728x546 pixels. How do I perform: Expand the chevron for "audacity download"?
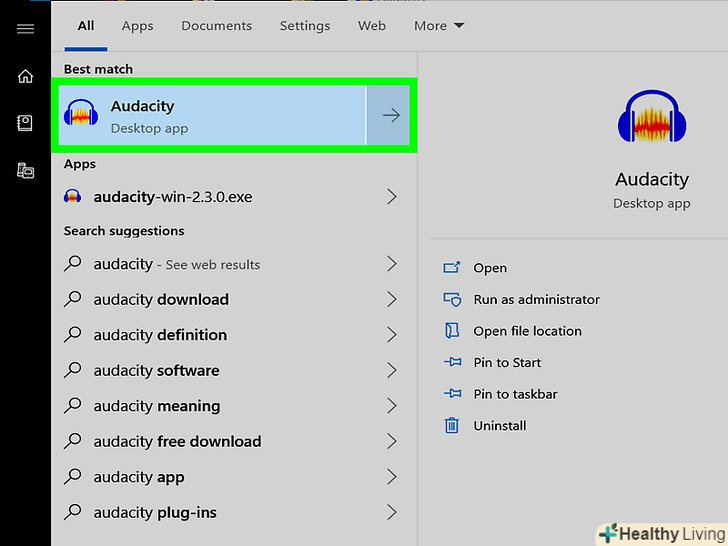391,299
